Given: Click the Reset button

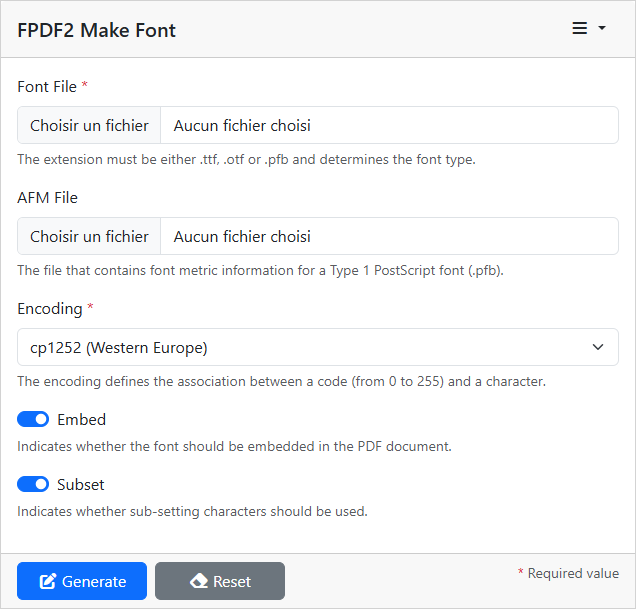Looking at the screenshot, I should point(220,581).
